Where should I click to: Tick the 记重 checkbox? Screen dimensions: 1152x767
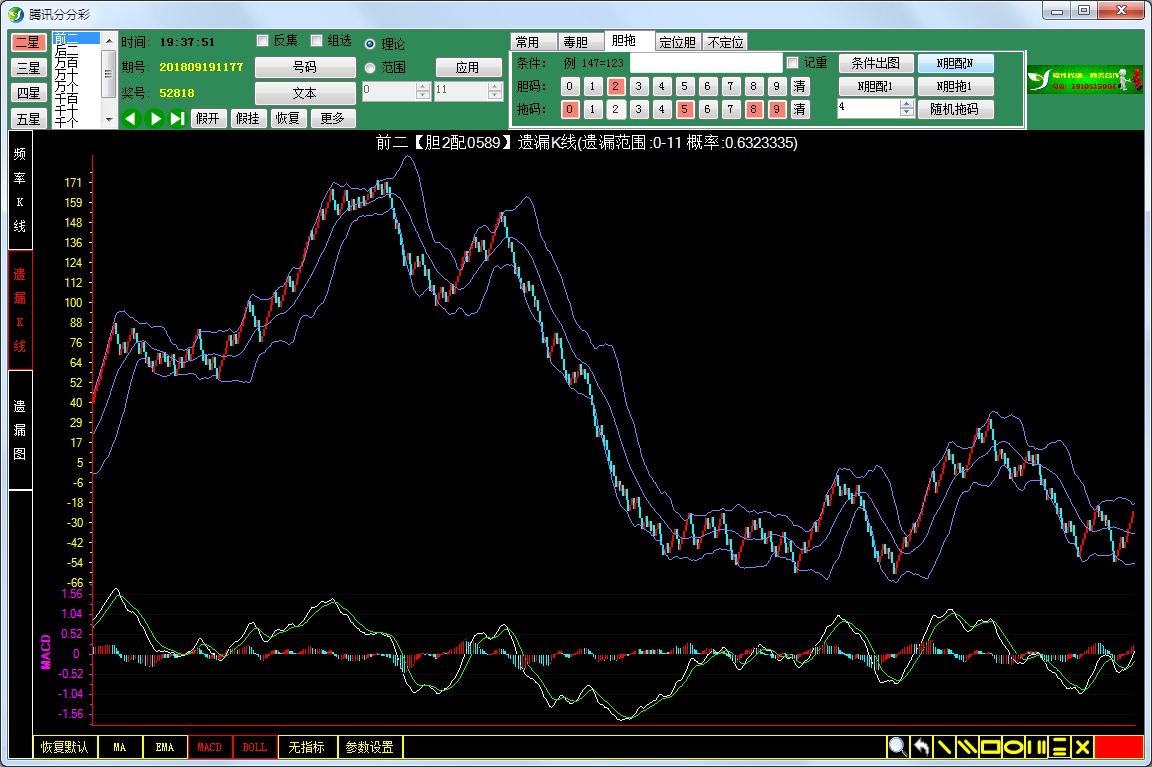793,63
